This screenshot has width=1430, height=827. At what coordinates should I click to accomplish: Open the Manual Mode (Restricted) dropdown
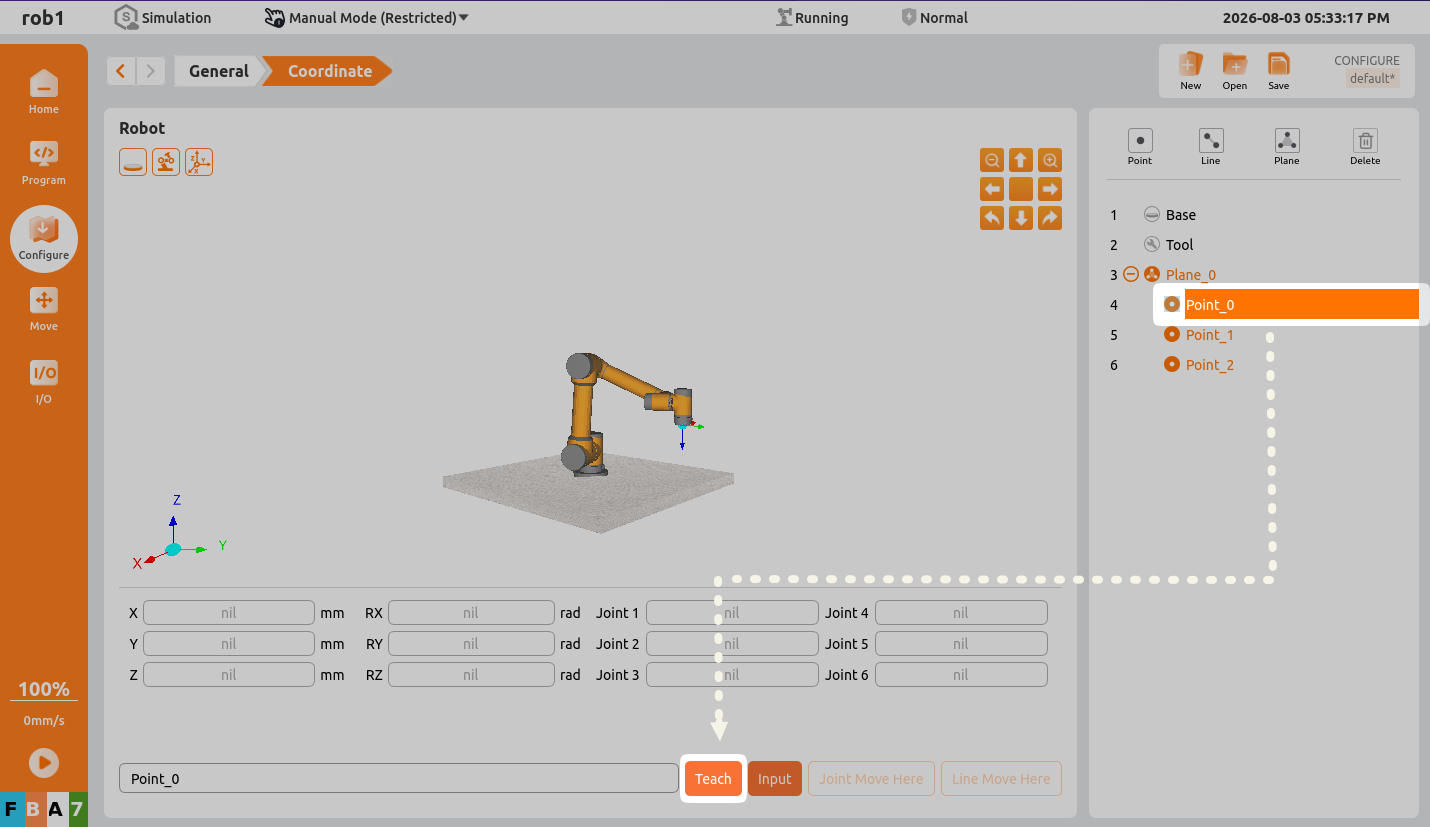(x=367, y=18)
